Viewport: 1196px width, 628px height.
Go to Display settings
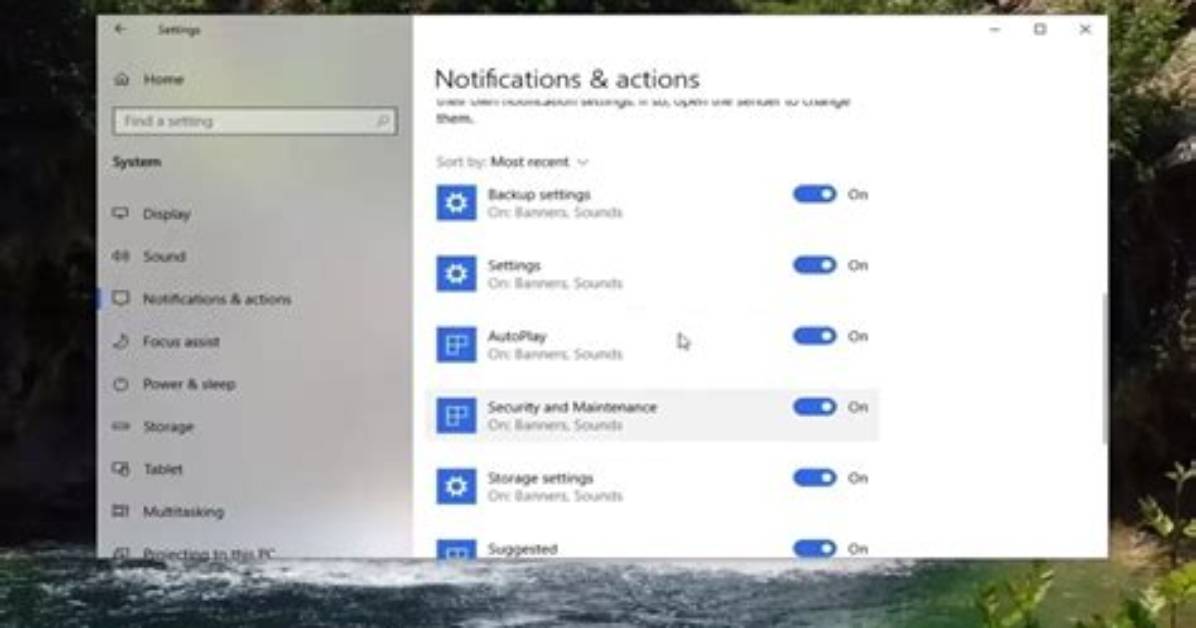pos(166,214)
